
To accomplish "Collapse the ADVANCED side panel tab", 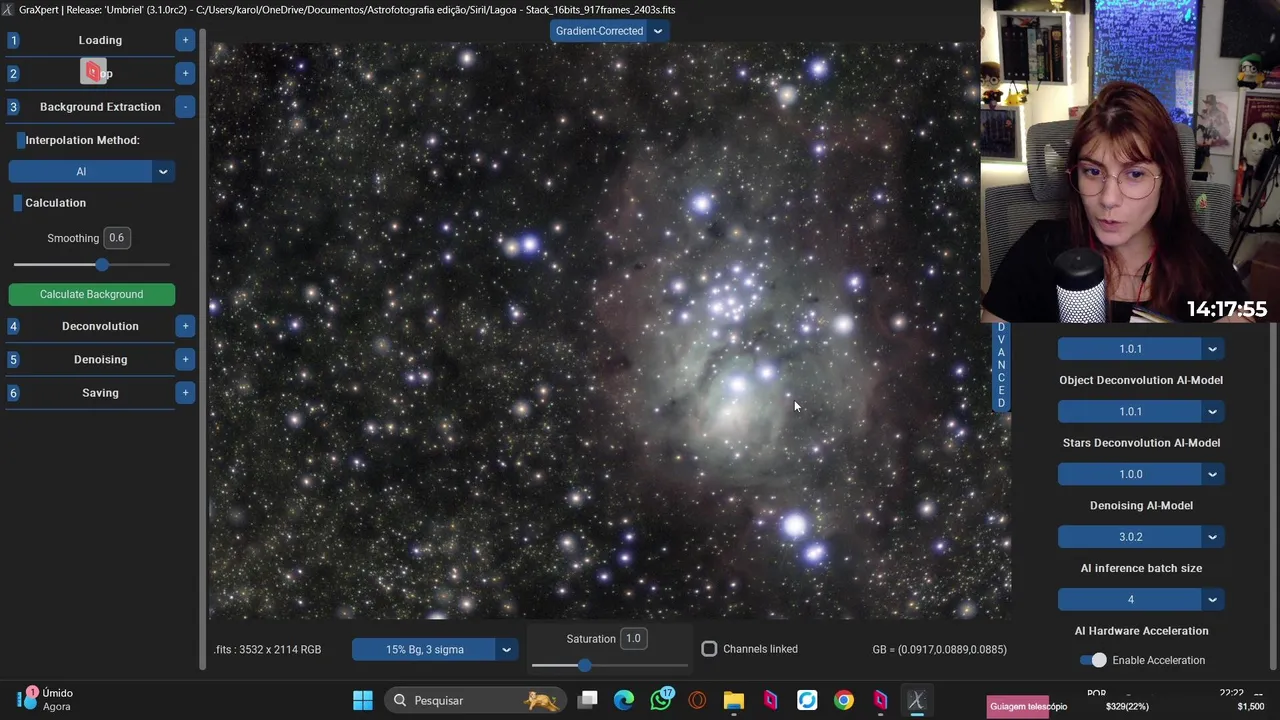I will (1001, 366).
